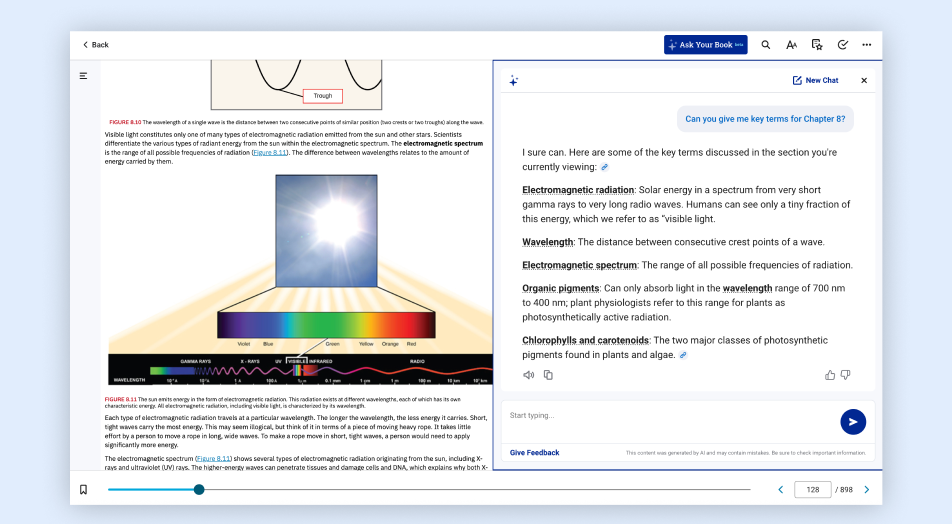Open text size display settings
The image size is (952, 524).
791,45
